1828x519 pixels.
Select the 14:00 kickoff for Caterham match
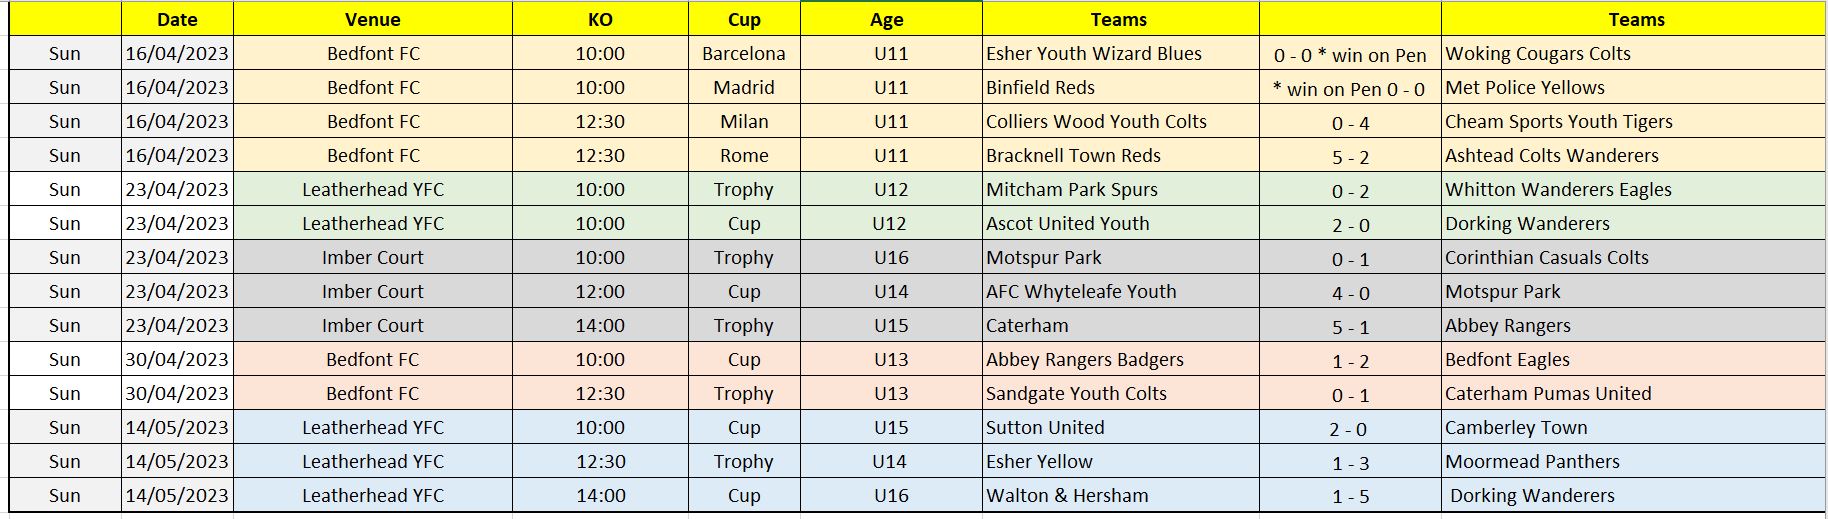pos(600,326)
